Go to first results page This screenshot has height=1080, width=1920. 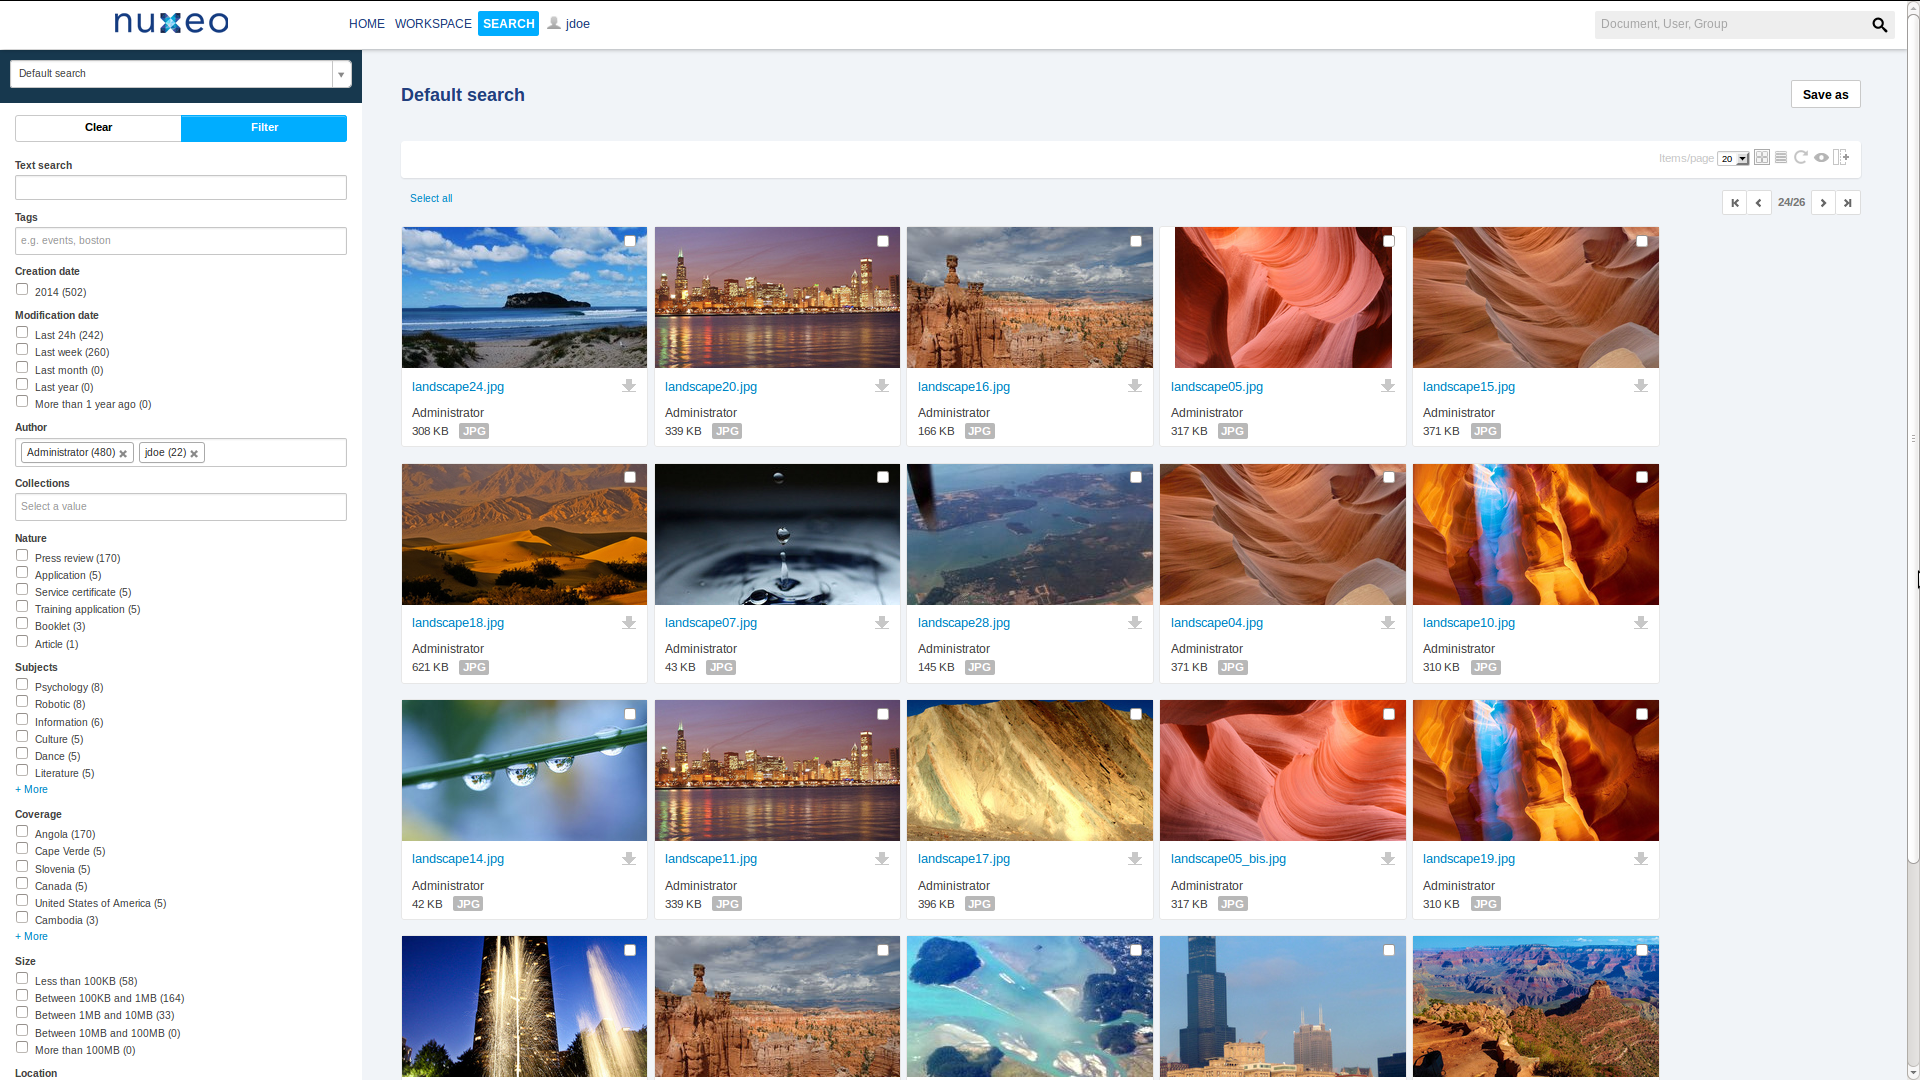pos(1734,203)
